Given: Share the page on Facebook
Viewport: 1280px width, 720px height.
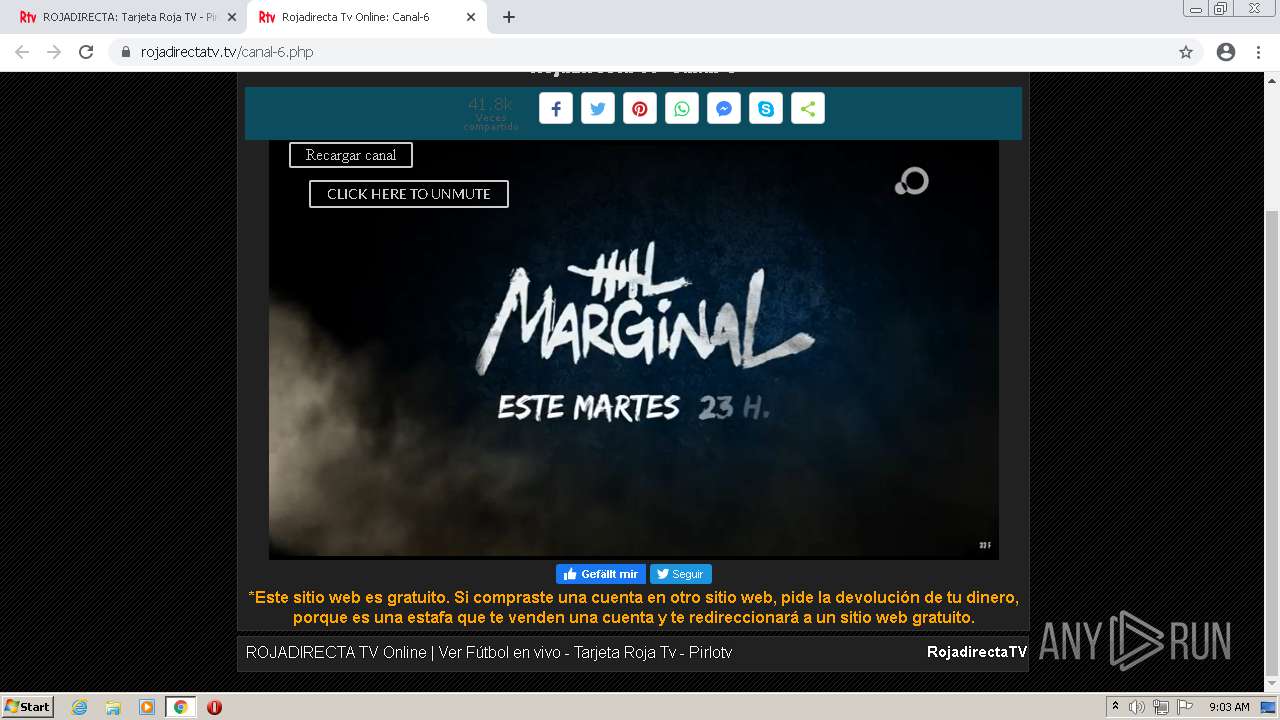Looking at the screenshot, I should coord(556,109).
